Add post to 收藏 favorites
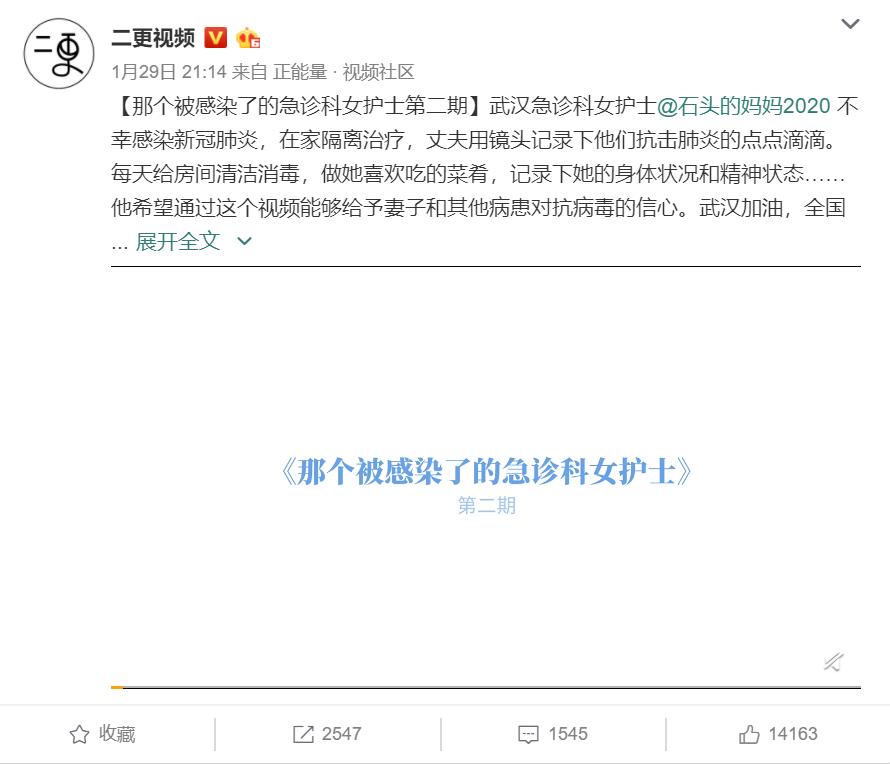890x764 pixels. point(103,734)
